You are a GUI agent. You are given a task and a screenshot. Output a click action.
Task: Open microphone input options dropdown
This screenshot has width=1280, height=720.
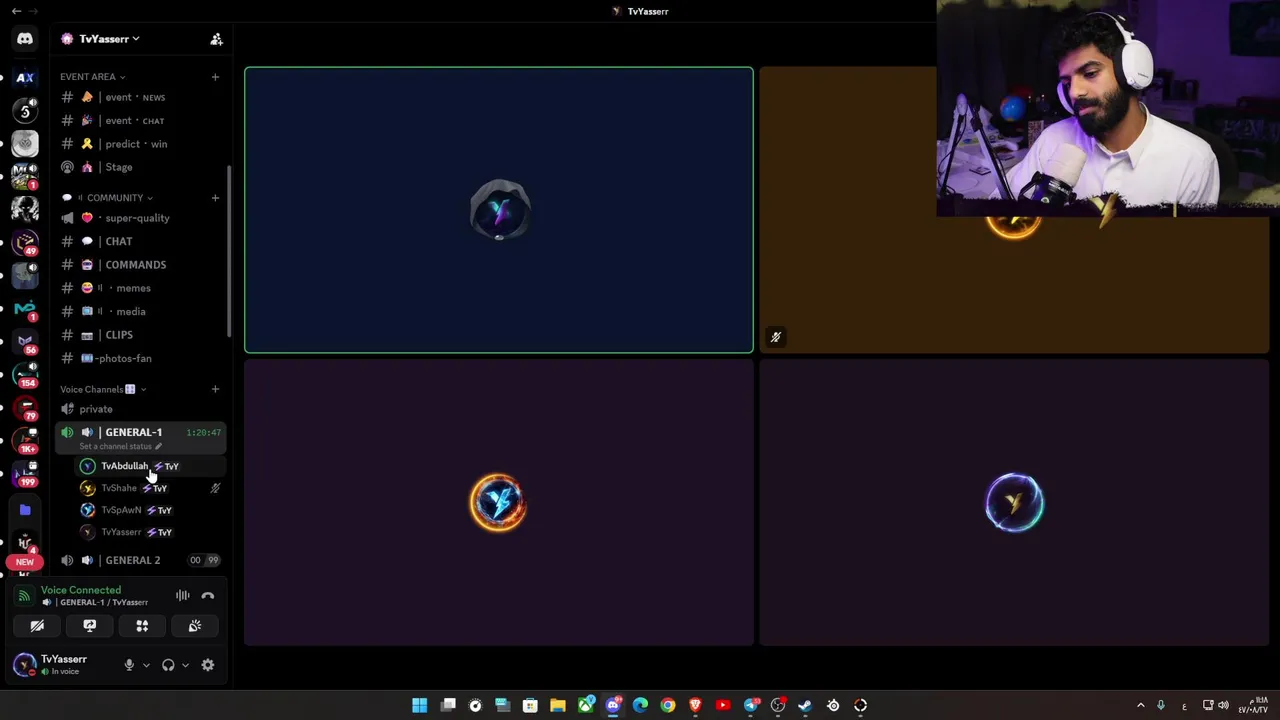click(x=146, y=665)
